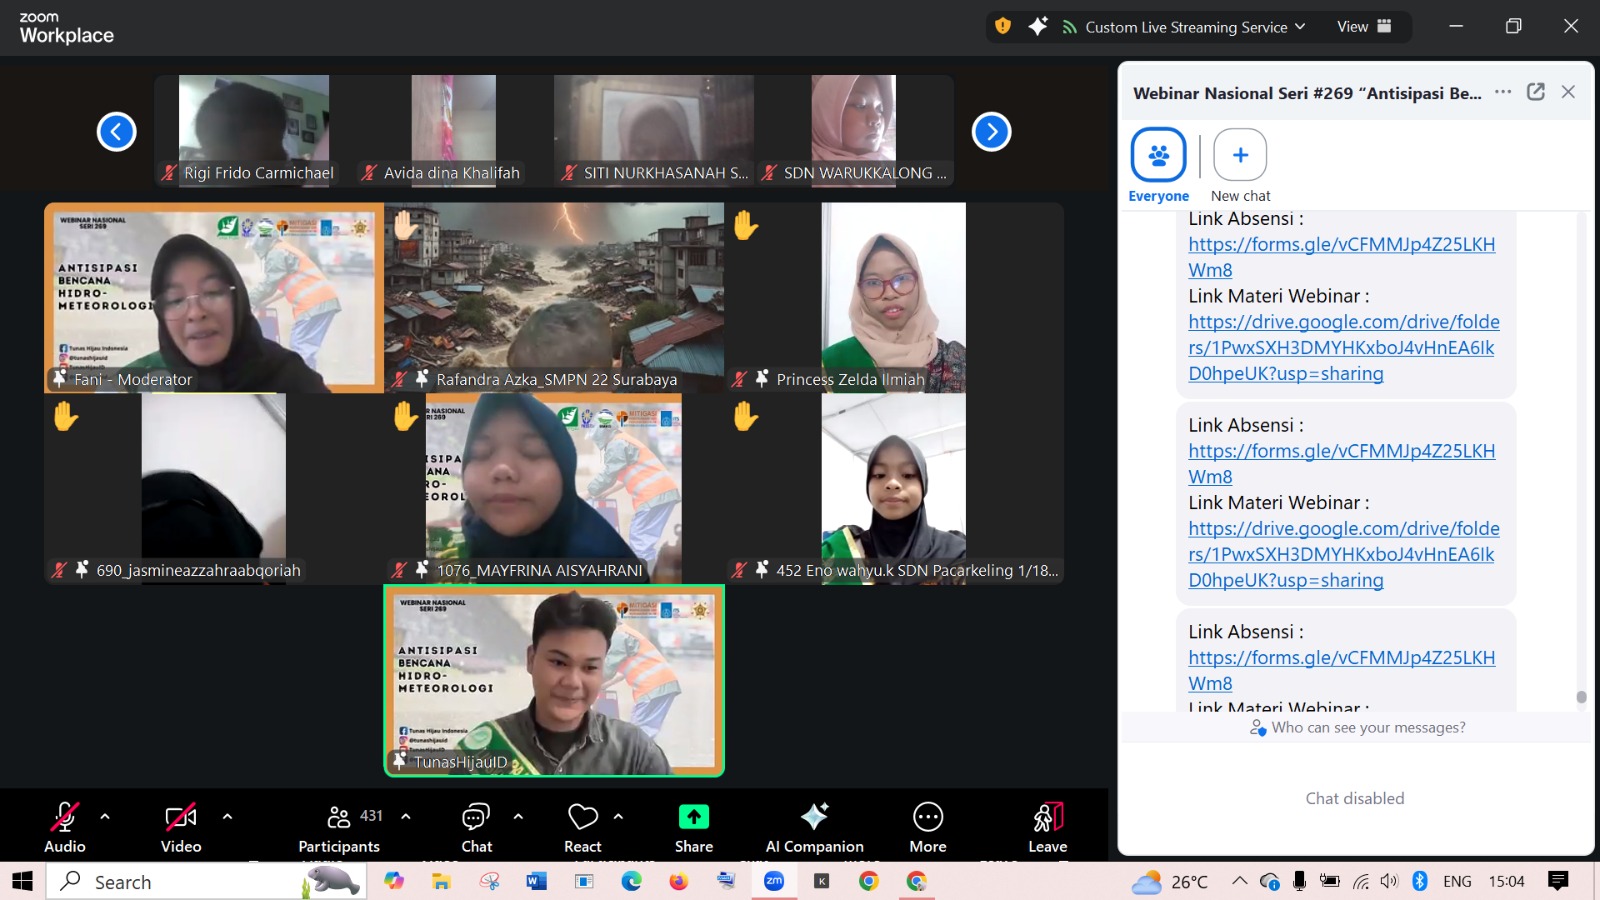
Task: Toggle the Chat panel
Action: 476,828
